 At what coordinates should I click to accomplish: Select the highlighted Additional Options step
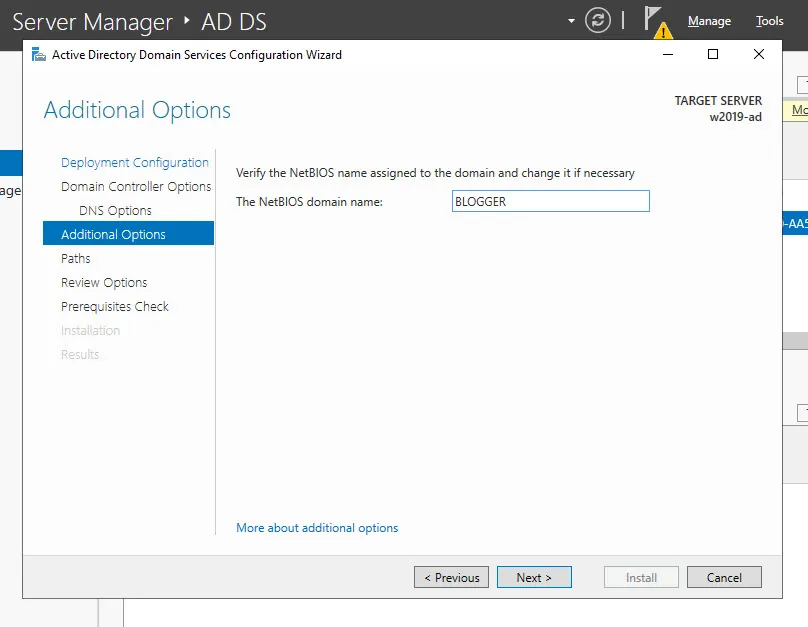(x=113, y=235)
